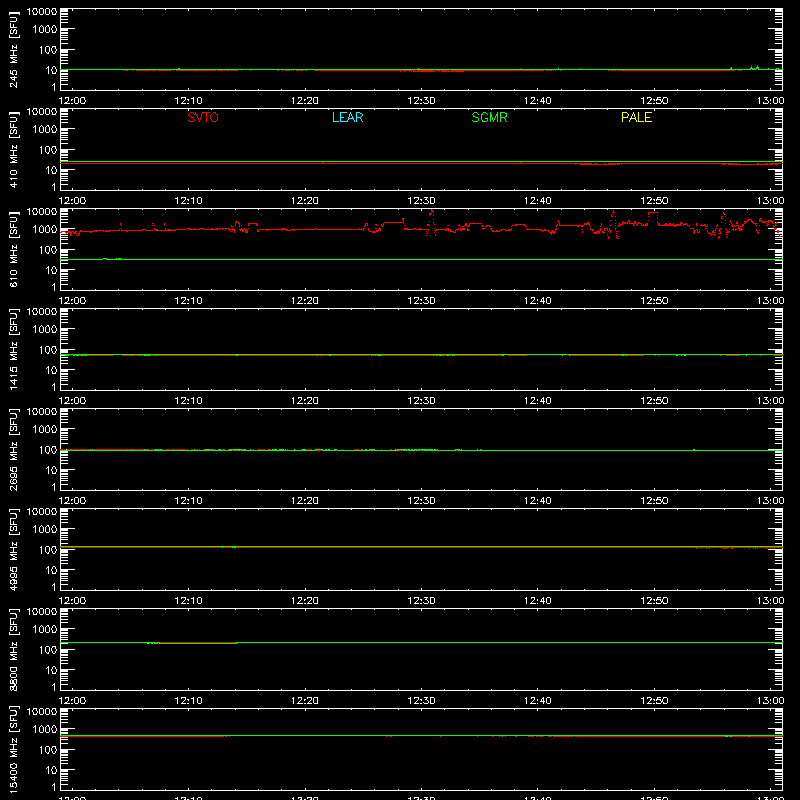The height and width of the screenshot is (800, 800).
Task: Click 12:10 tick label below 8800 MHz plot
Action: (x=188, y=701)
